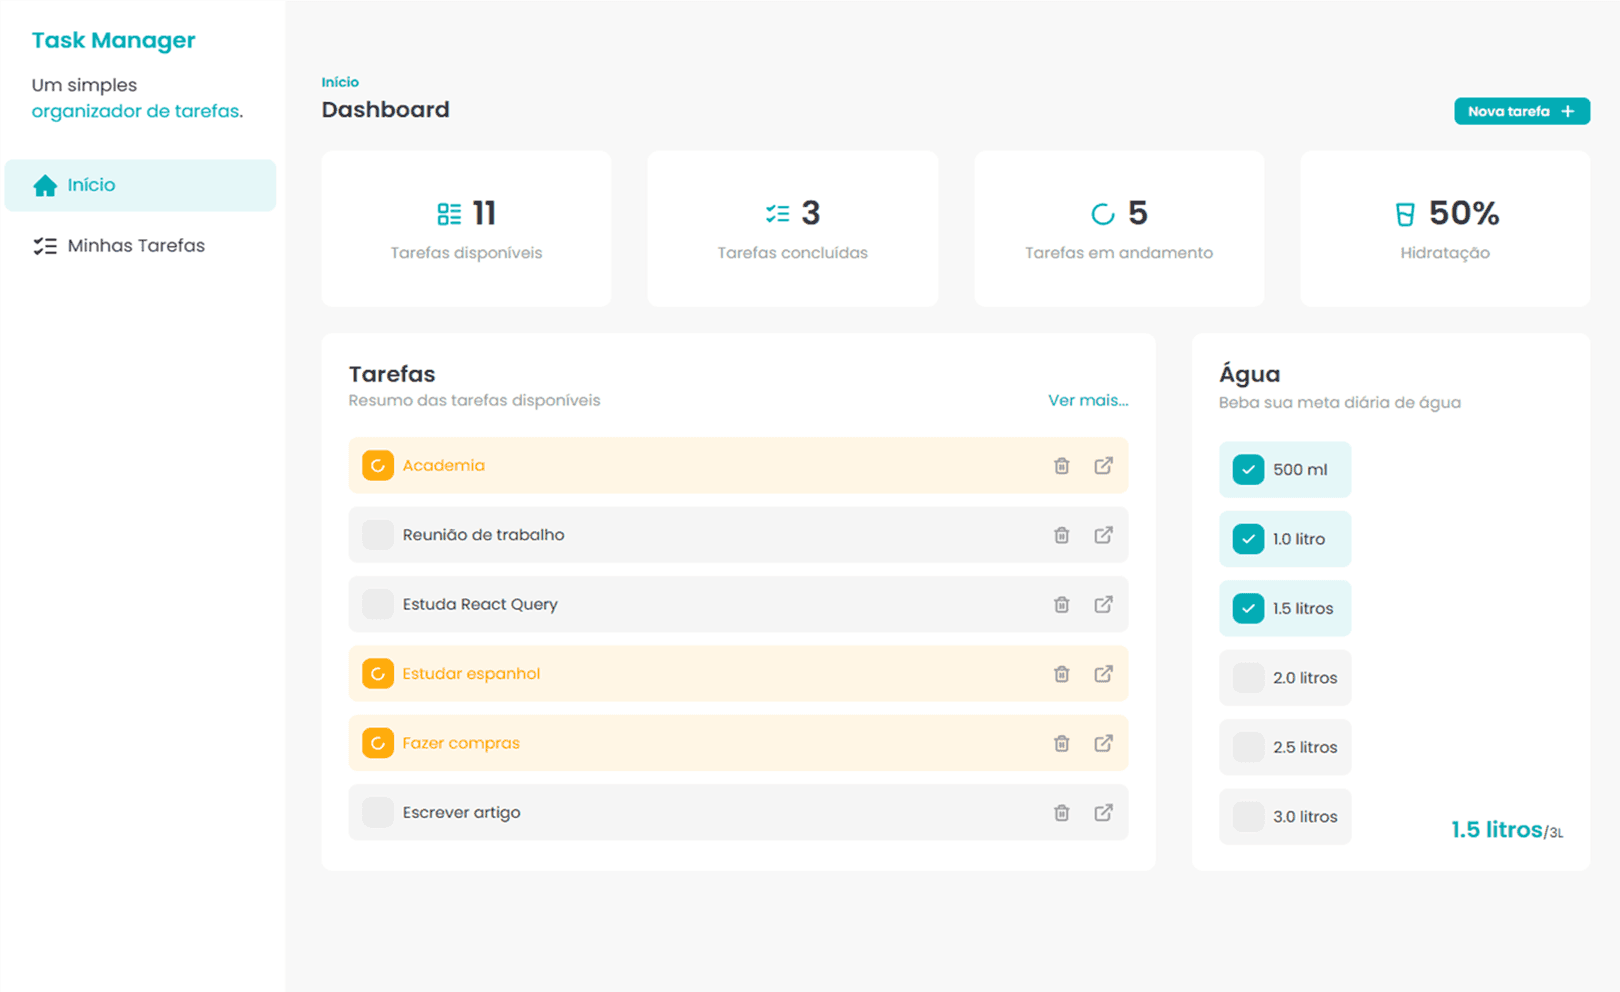Open Academia task details via external link icon
Image resolution: width=1620 pixels, height=992 pixels.
click(1103, 466)
